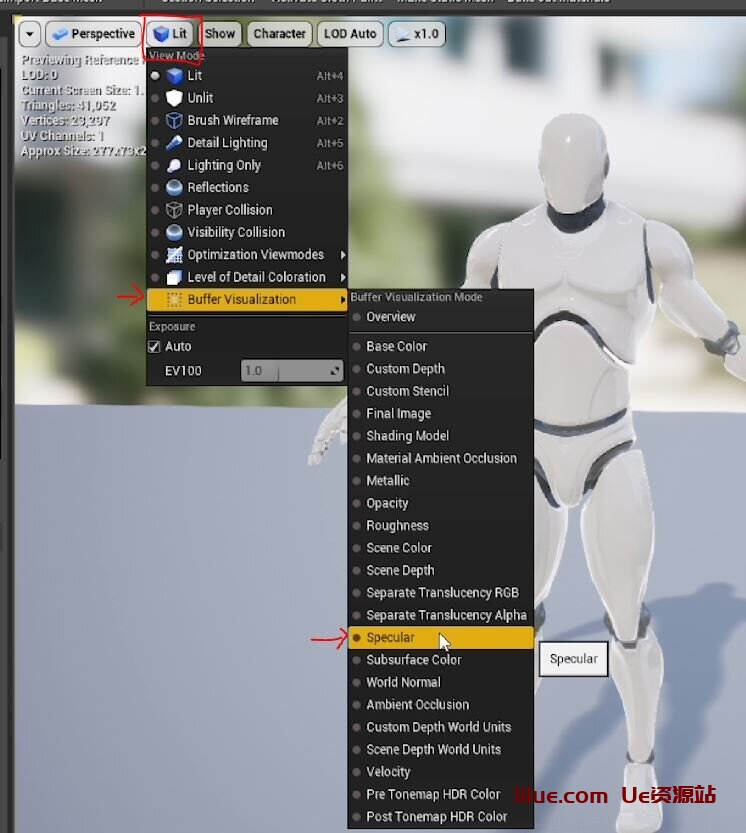
Task: Select the Reflections sphere icon
Action: click(175, 188)
